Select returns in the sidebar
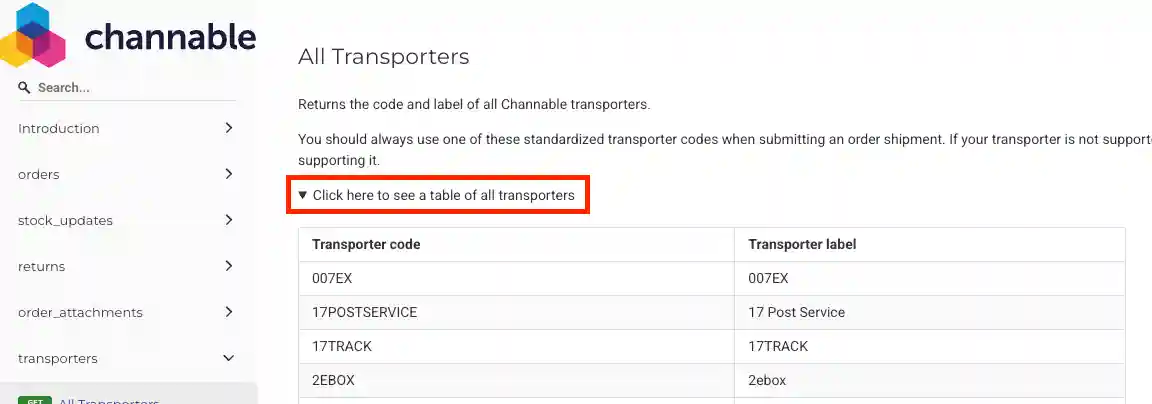1152x404 pixels. [x=41, y=267]
